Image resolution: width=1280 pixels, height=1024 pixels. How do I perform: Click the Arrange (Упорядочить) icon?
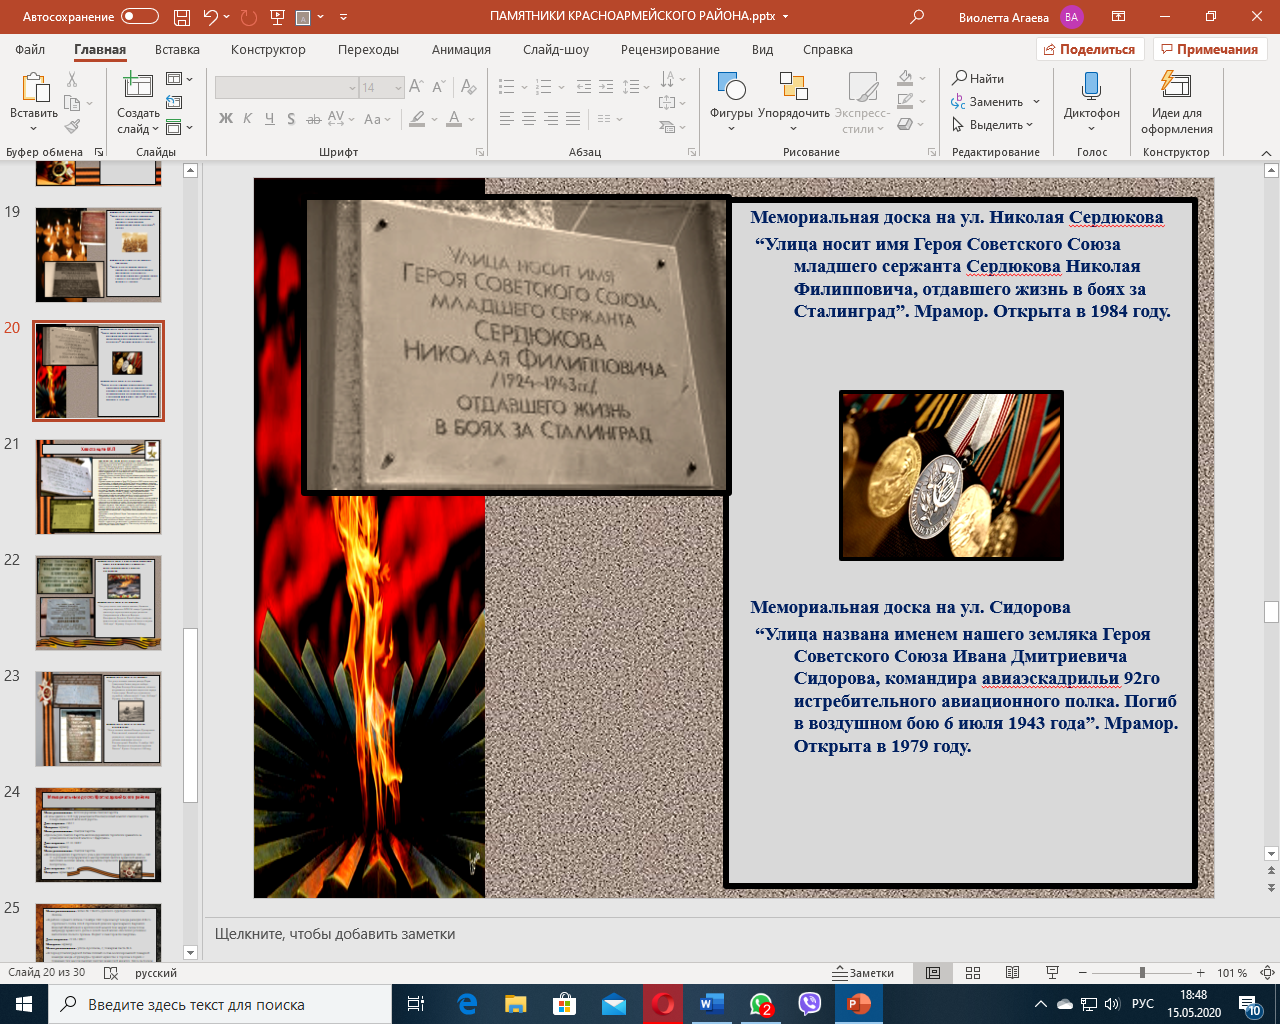tap(793, 88)
